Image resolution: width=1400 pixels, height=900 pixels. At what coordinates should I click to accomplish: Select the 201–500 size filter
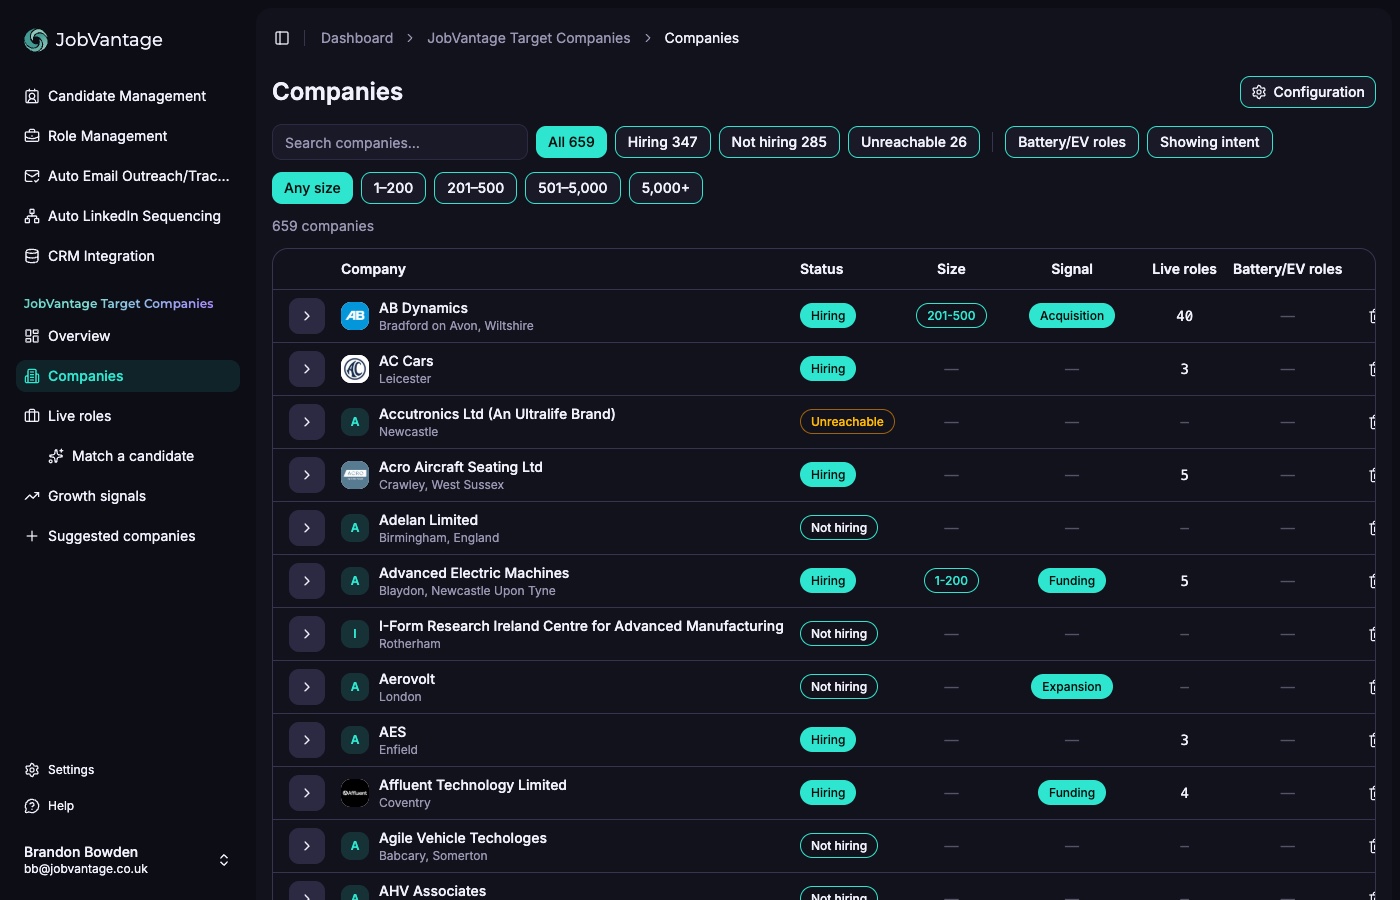[476, 188]
